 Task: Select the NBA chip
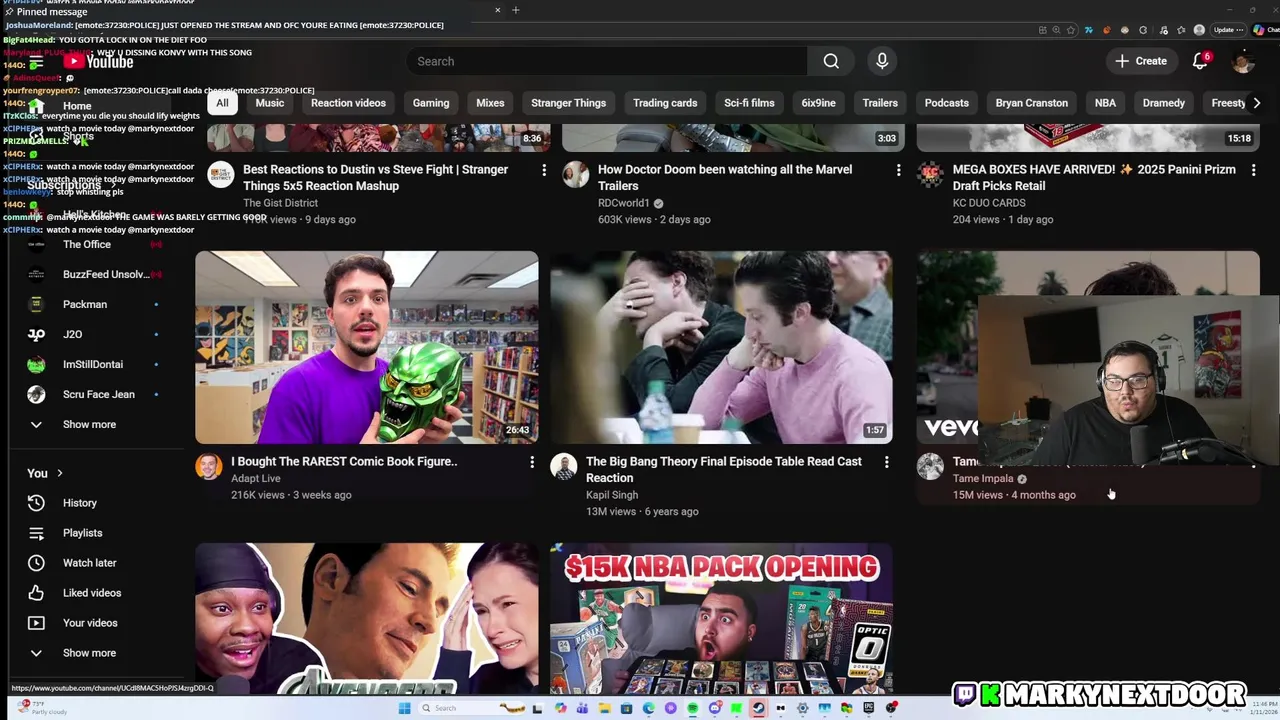[1105, 103]
